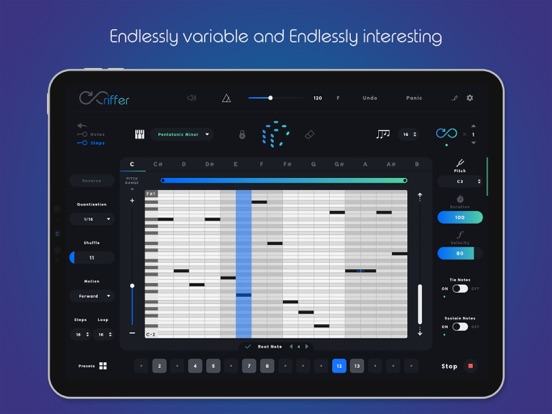Increase Root Note with right arrow
Viewport: 552px width, 414px height.
307,347
